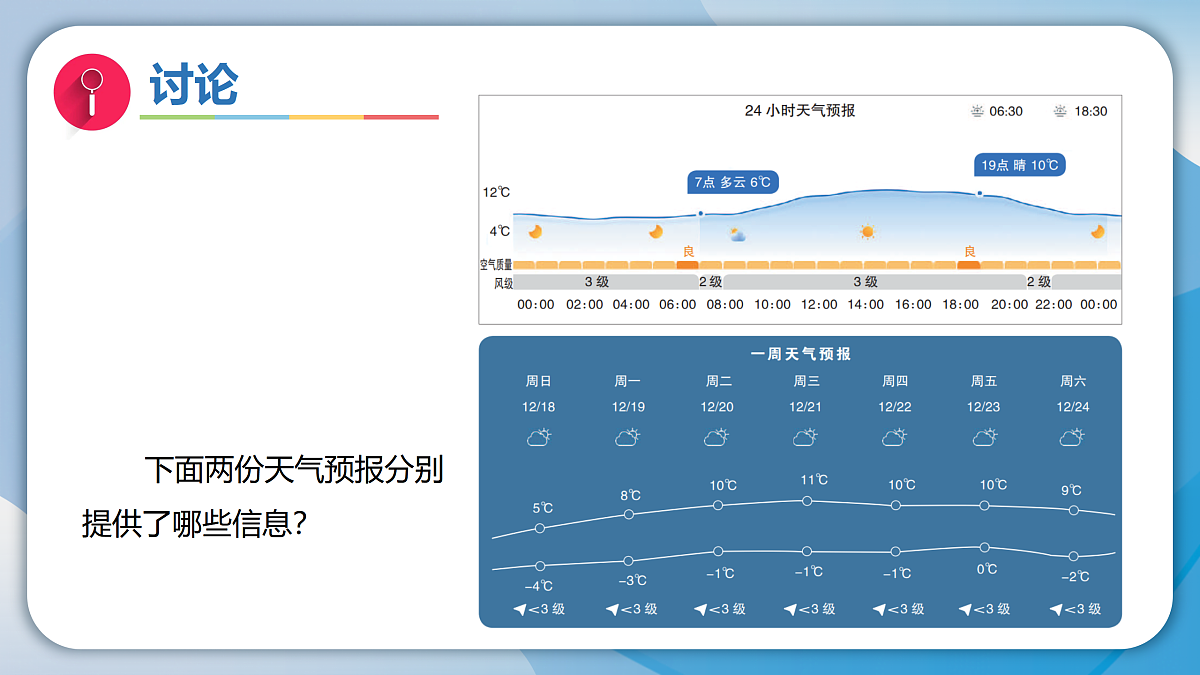This screenshot has height=675, width=1200.
Task: Click the weather icon under 周三 12/21
Action: pos(805,437)
